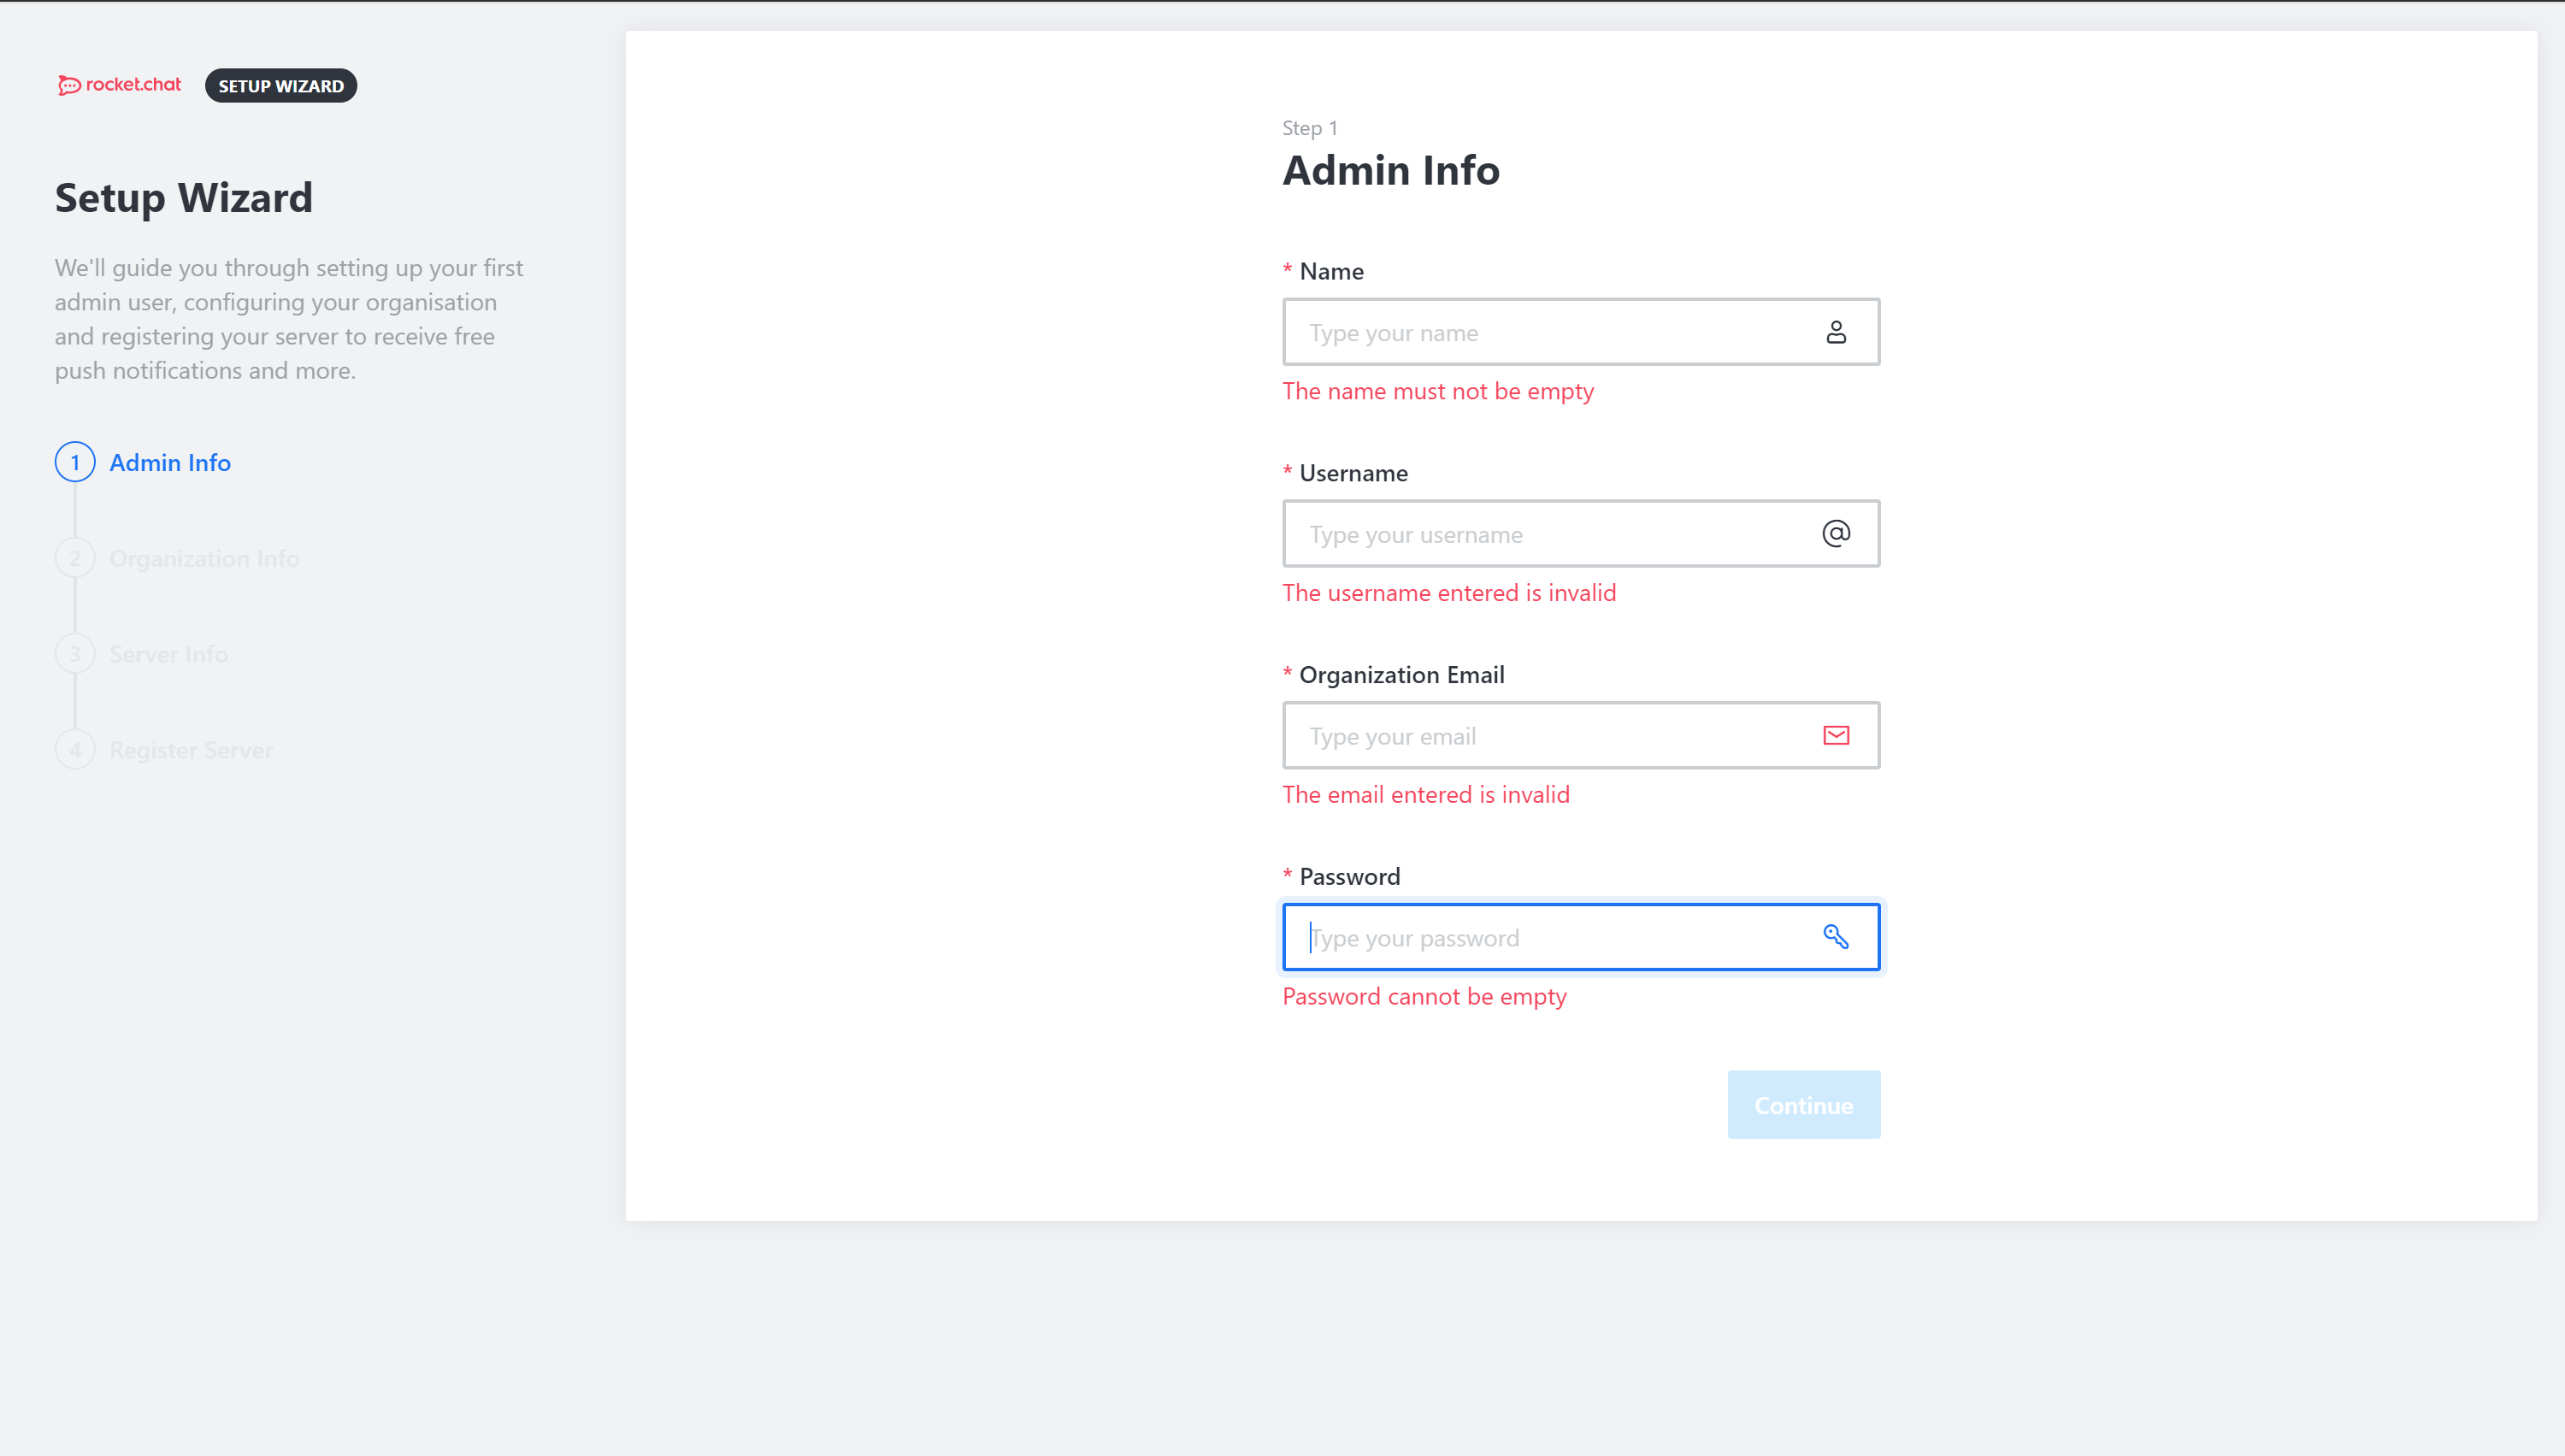Select the Admin Info step
The width and height of the screenshot is (2565, 1456).
(x=170, y=463)
